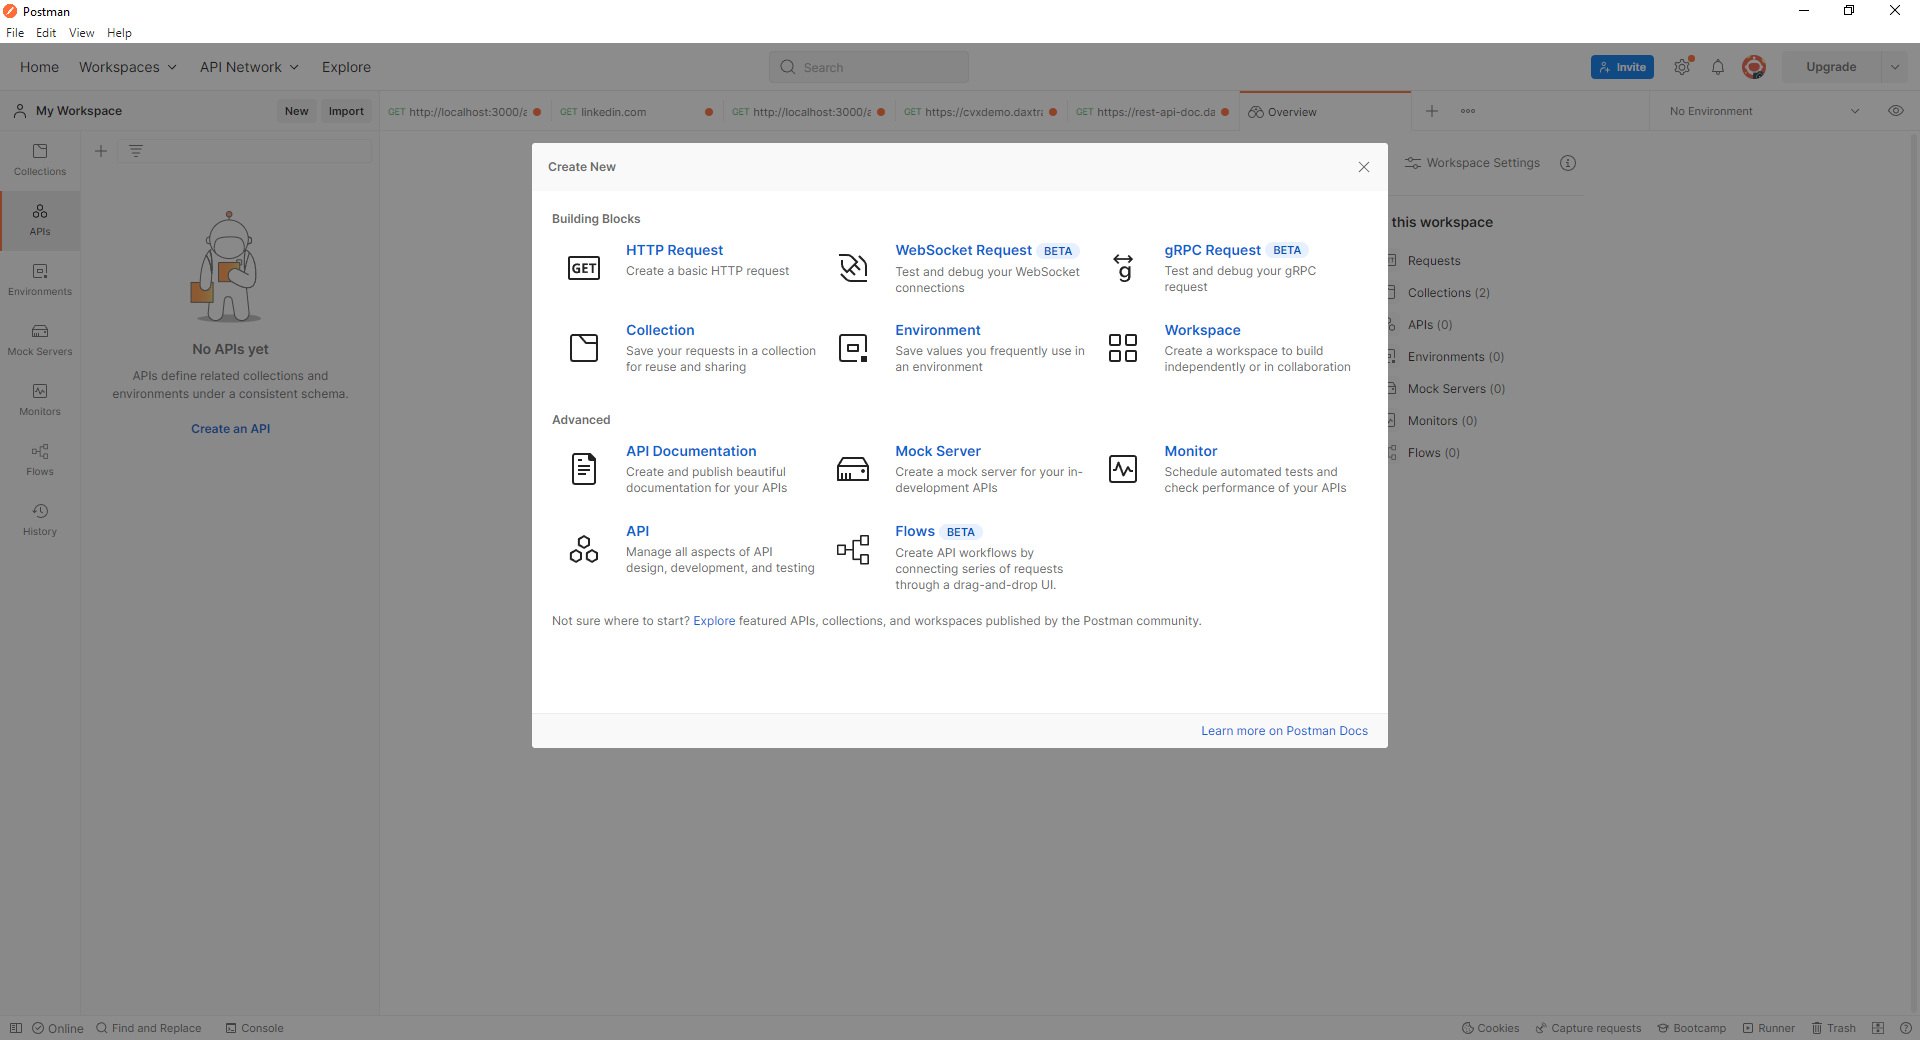The height and width of the screenshot is (1040, 1920).
Task: Click Explore in the top bar
Action: click(346, 67)
